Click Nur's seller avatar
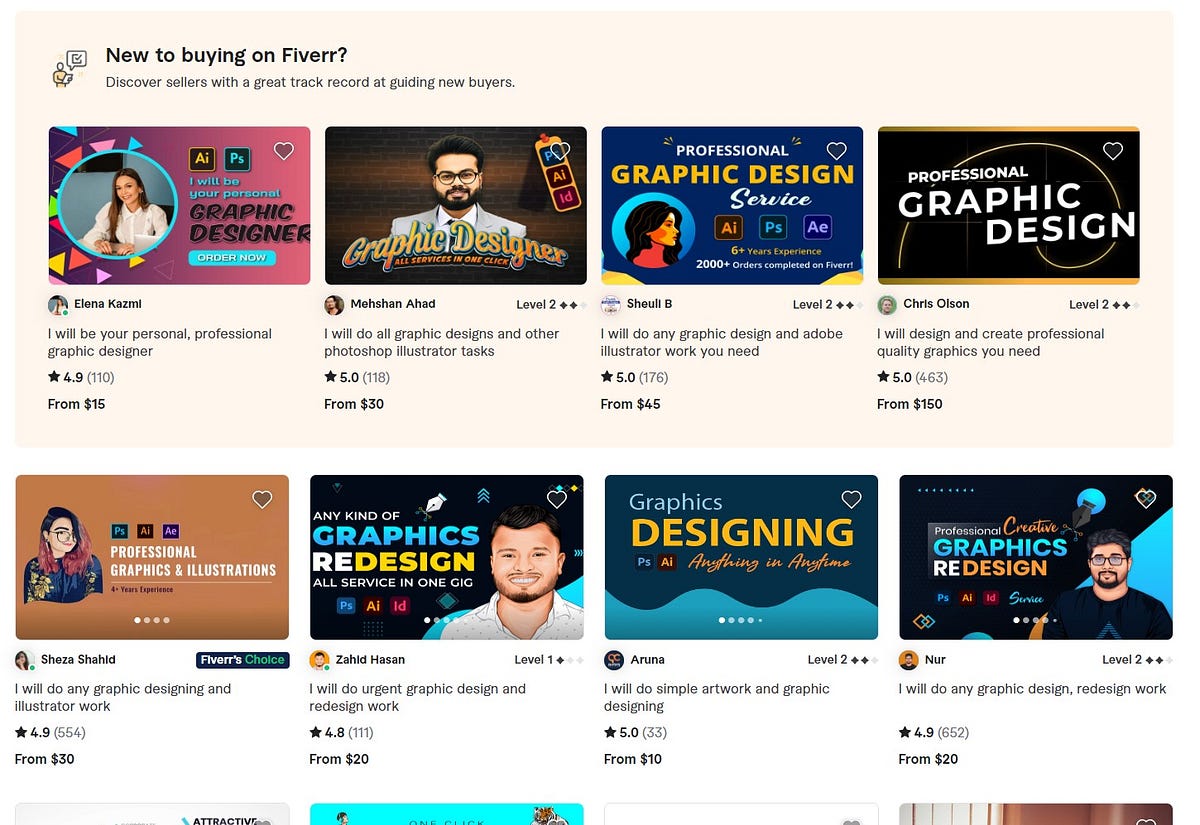 pyautogui.click(x=908, y=660)
